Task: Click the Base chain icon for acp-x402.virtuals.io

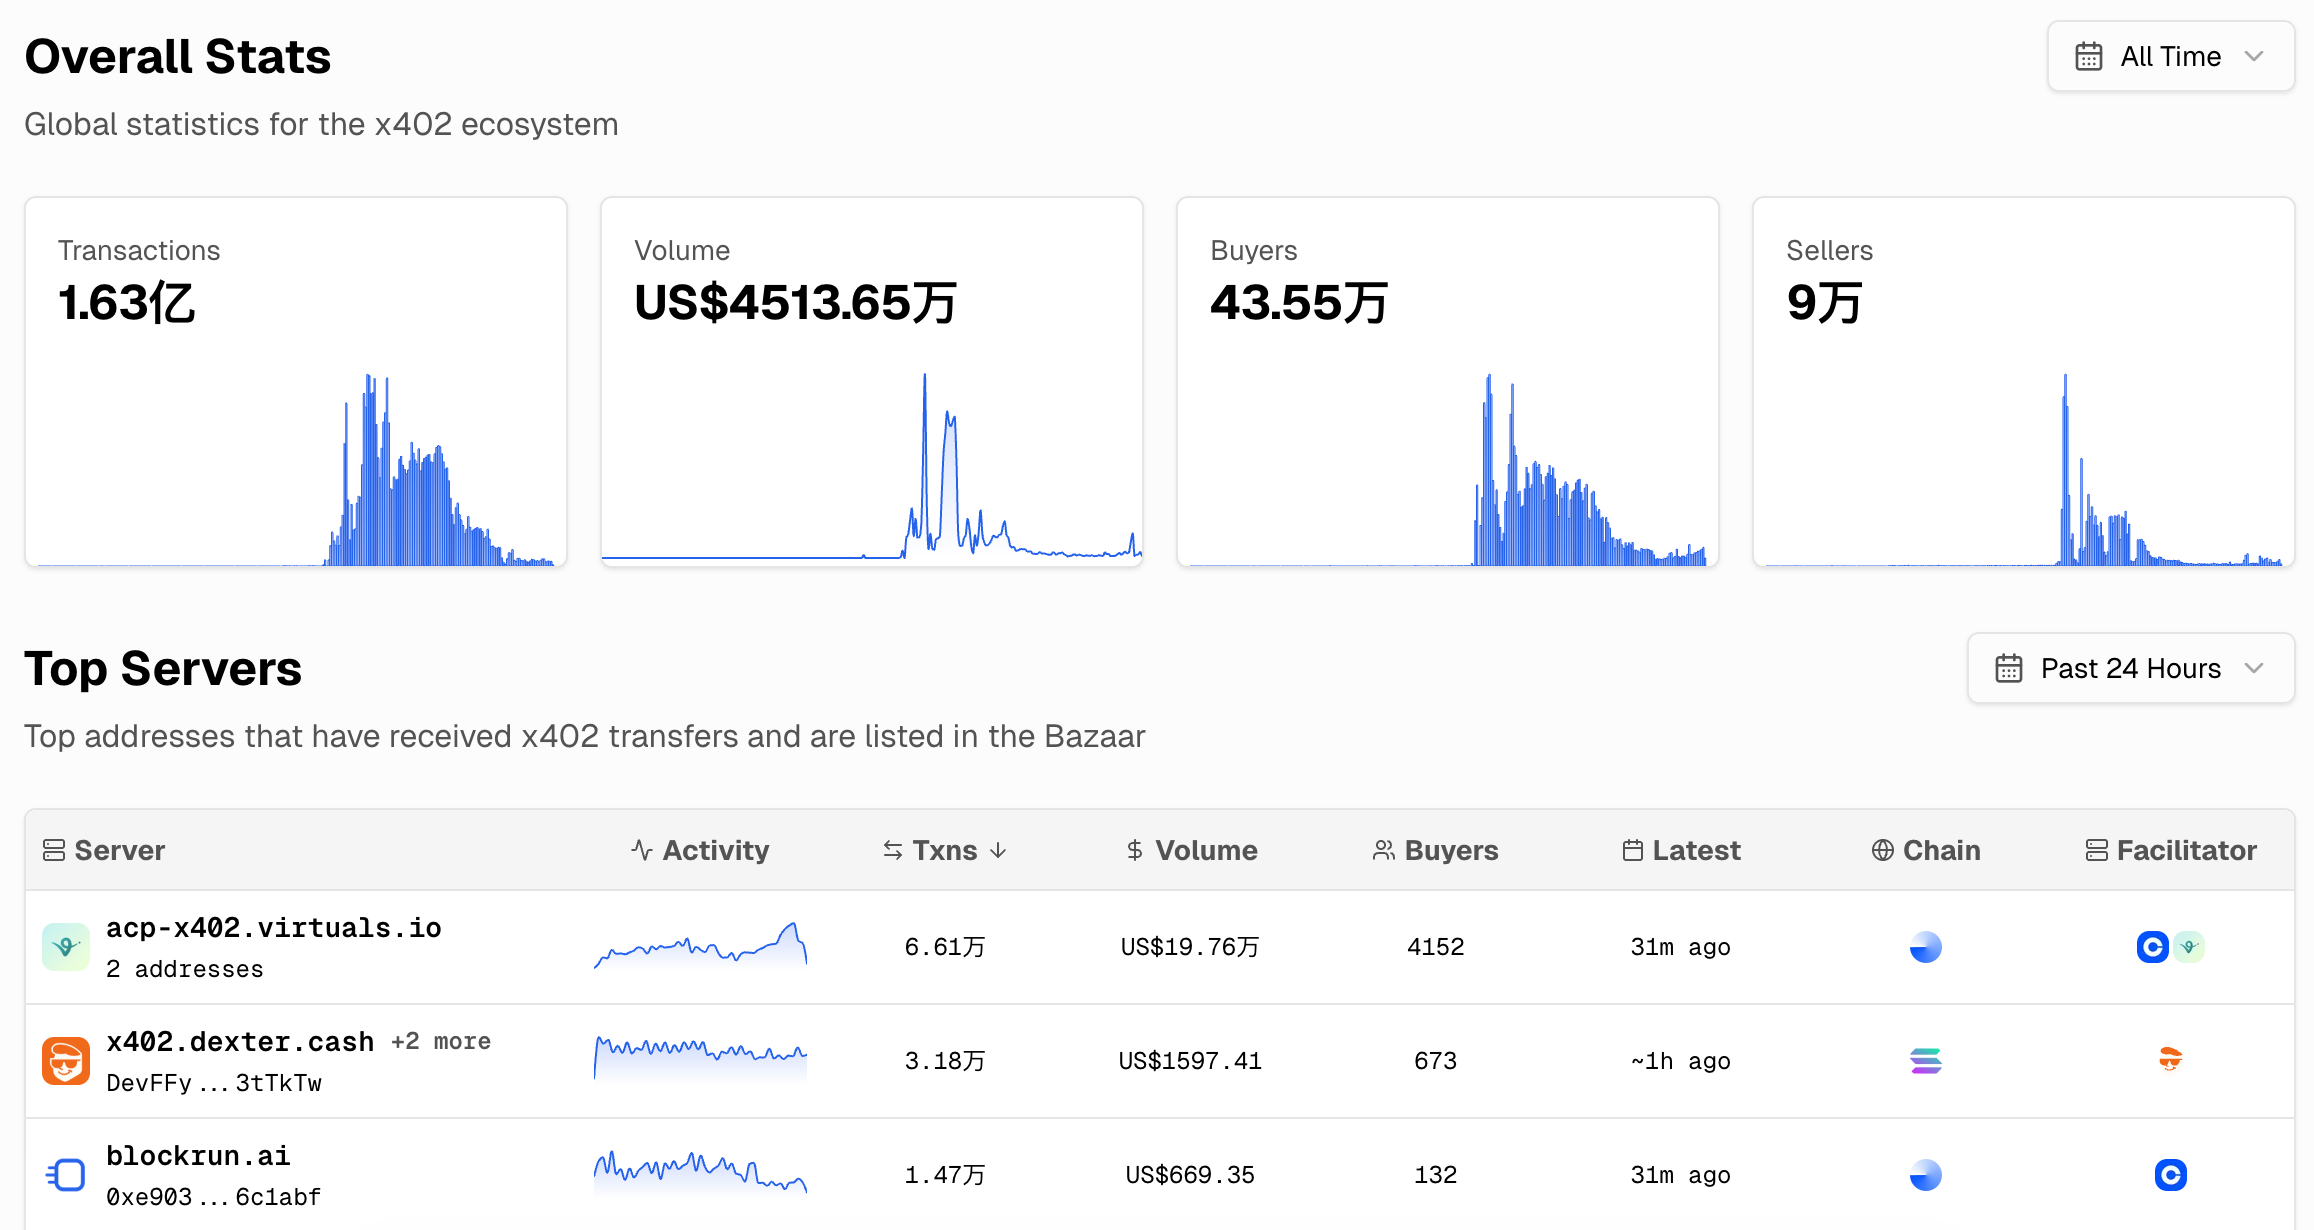Action: click(x=1924, y=946)
